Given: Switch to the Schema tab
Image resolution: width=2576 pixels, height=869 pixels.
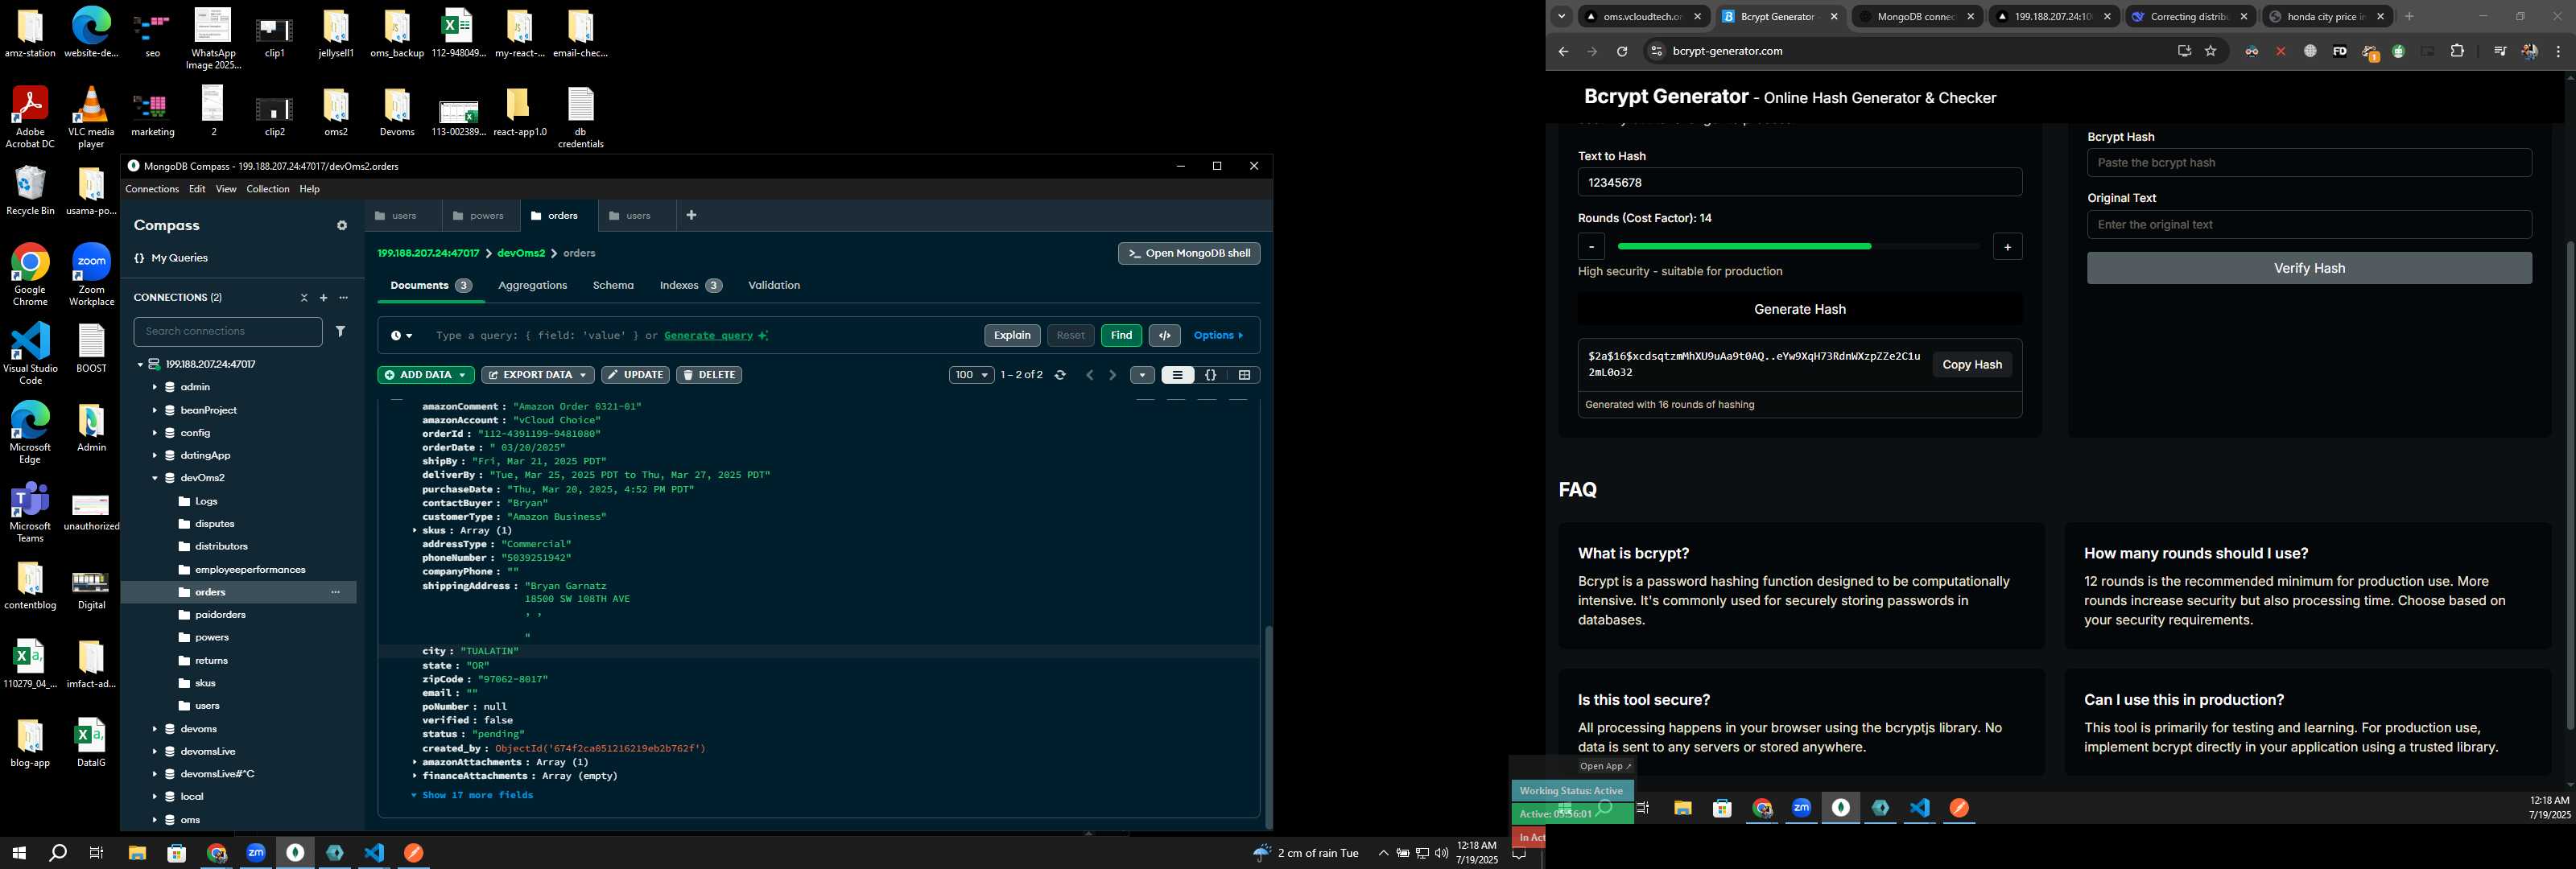Looking at the screenshot, I should [x=613, y=286].
